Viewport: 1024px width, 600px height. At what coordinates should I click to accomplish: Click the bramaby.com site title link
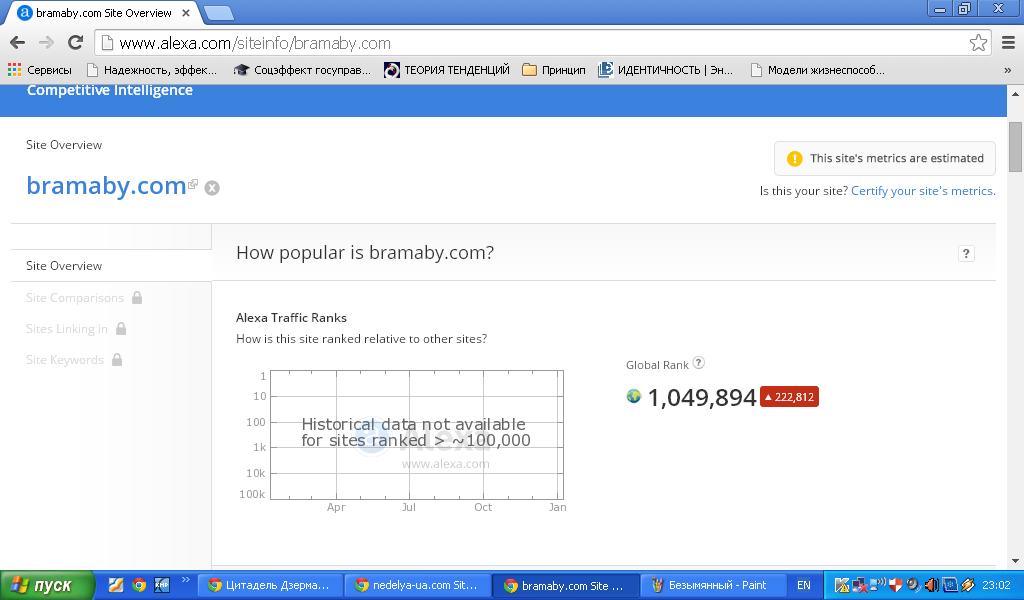pos(106,186)
